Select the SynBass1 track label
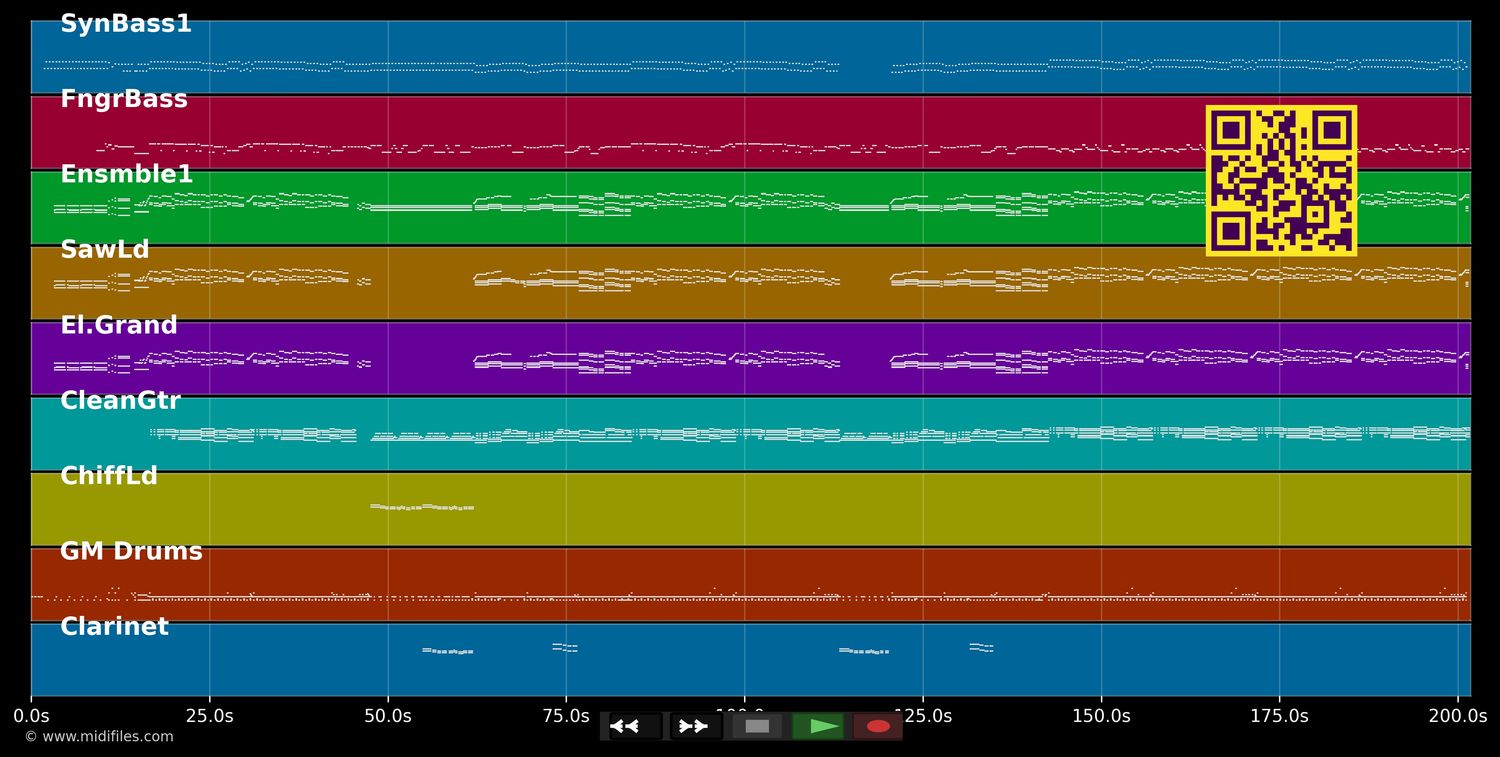1500x757 pixels. 126,24
